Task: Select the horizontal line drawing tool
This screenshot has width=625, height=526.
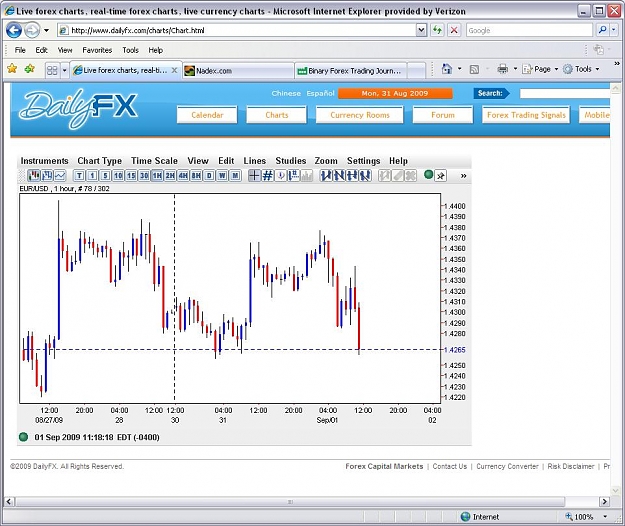Action: (x=352, y=175)
